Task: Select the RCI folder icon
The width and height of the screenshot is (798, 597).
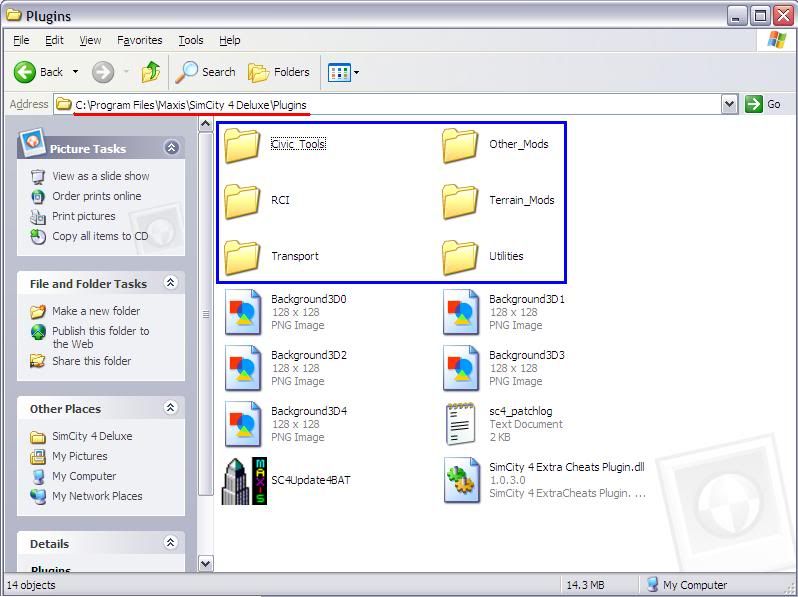Action: coord(242,202)
